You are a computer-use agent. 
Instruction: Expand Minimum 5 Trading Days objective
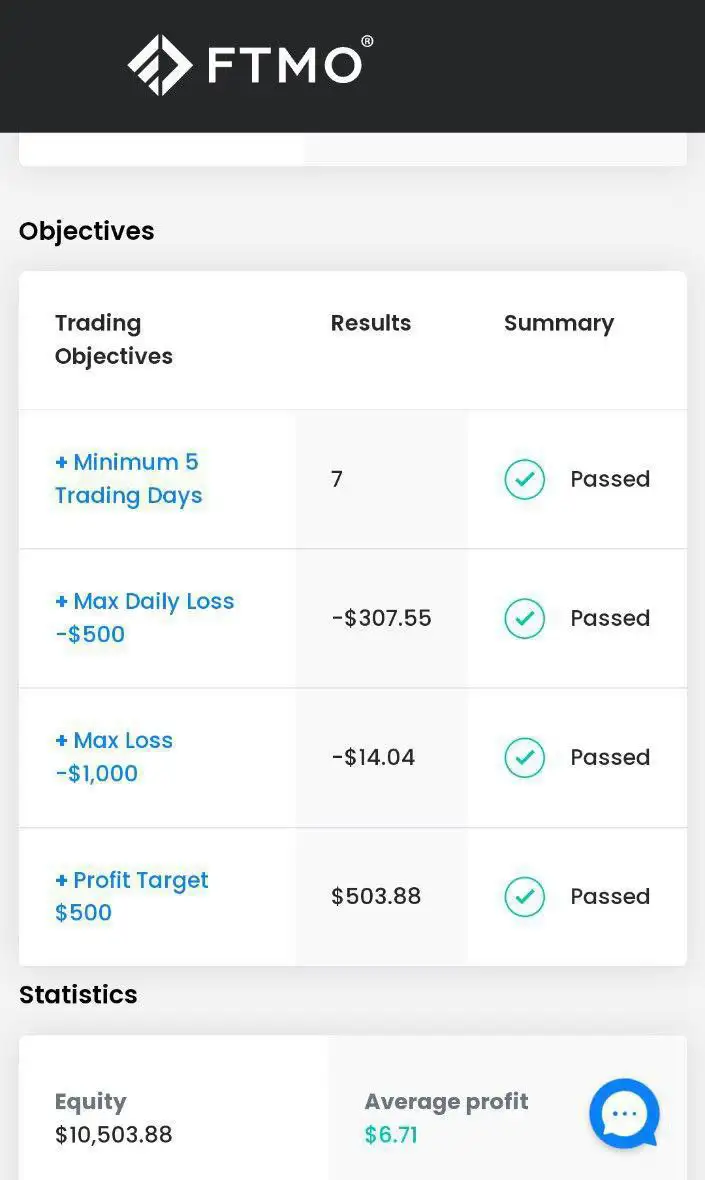127,478
